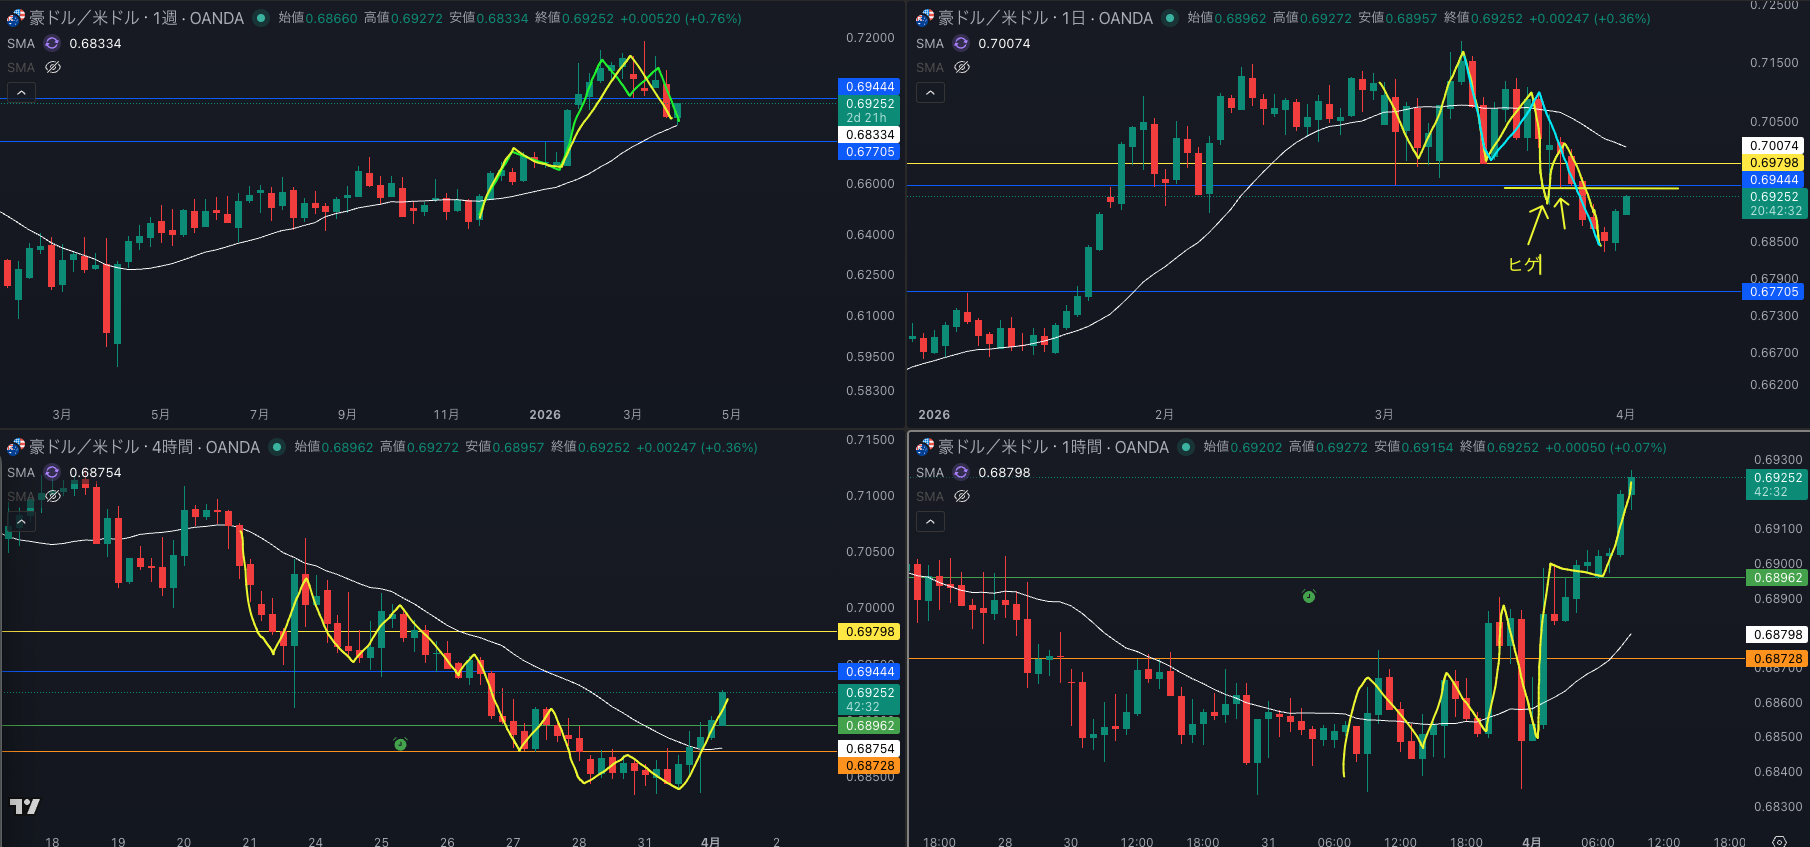
Task: Collapse the indicator legend in 1-hour chart
Action: point(930,522)
